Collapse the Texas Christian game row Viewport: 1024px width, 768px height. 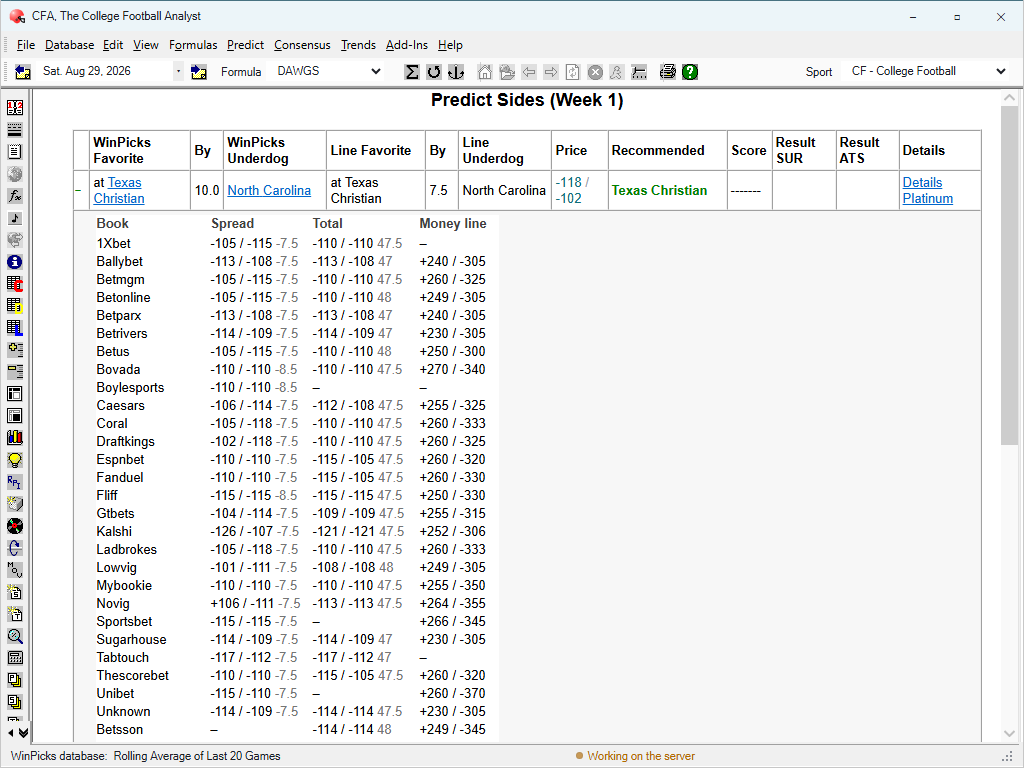click(78, 191)
